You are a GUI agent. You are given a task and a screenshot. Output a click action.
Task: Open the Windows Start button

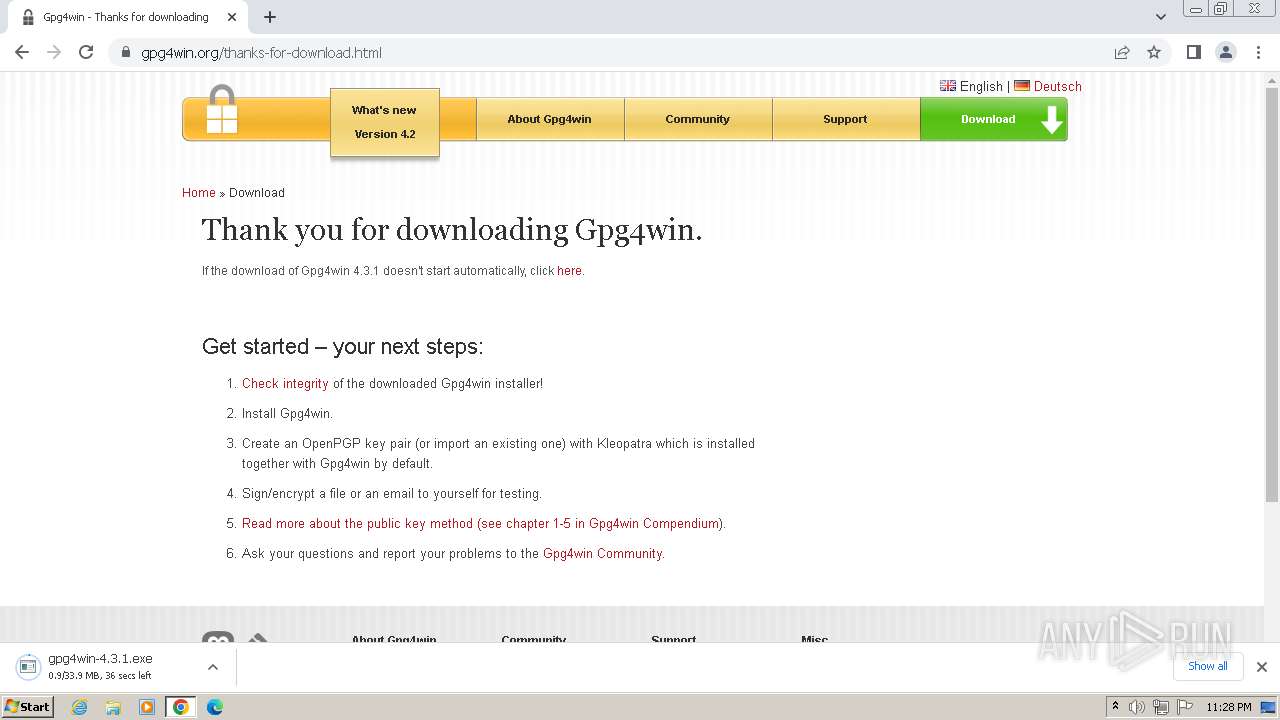[28, 707]
